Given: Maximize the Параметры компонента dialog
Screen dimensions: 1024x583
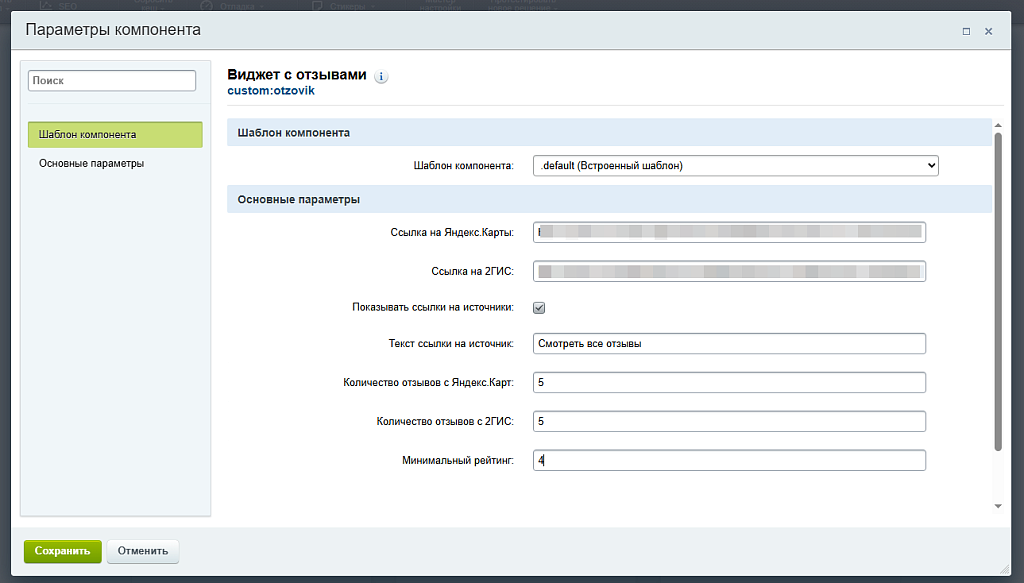Looking at the screenshot, I should 967,31.
